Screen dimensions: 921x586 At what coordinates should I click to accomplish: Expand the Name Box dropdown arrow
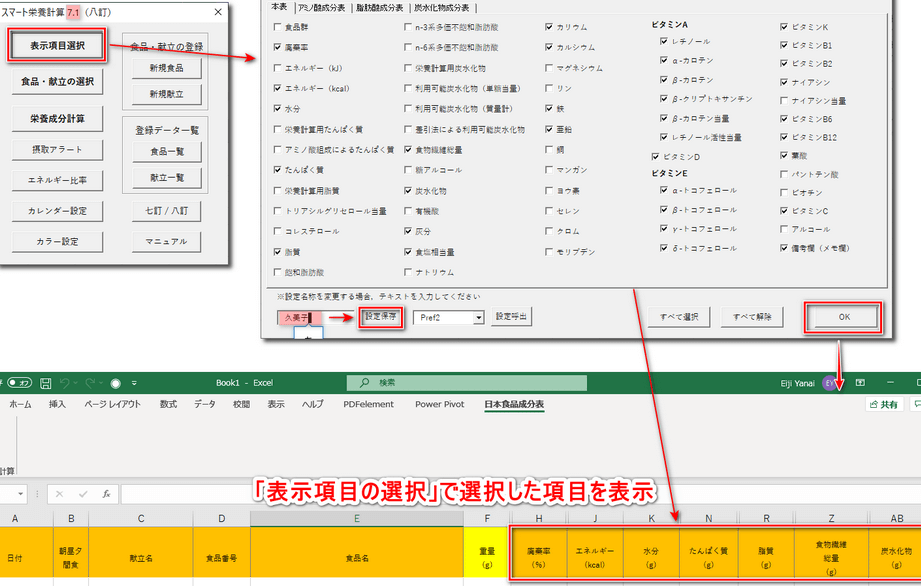[19, 494]
